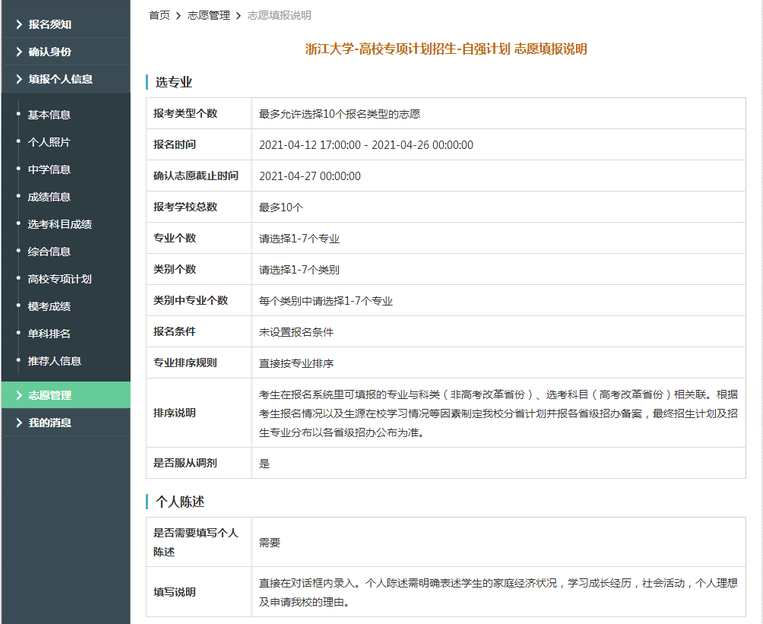Collapse the 填报个人信息 chevron arrow
Image resolution: width=763 pixels, height=624 pixels.
[19, 79]
